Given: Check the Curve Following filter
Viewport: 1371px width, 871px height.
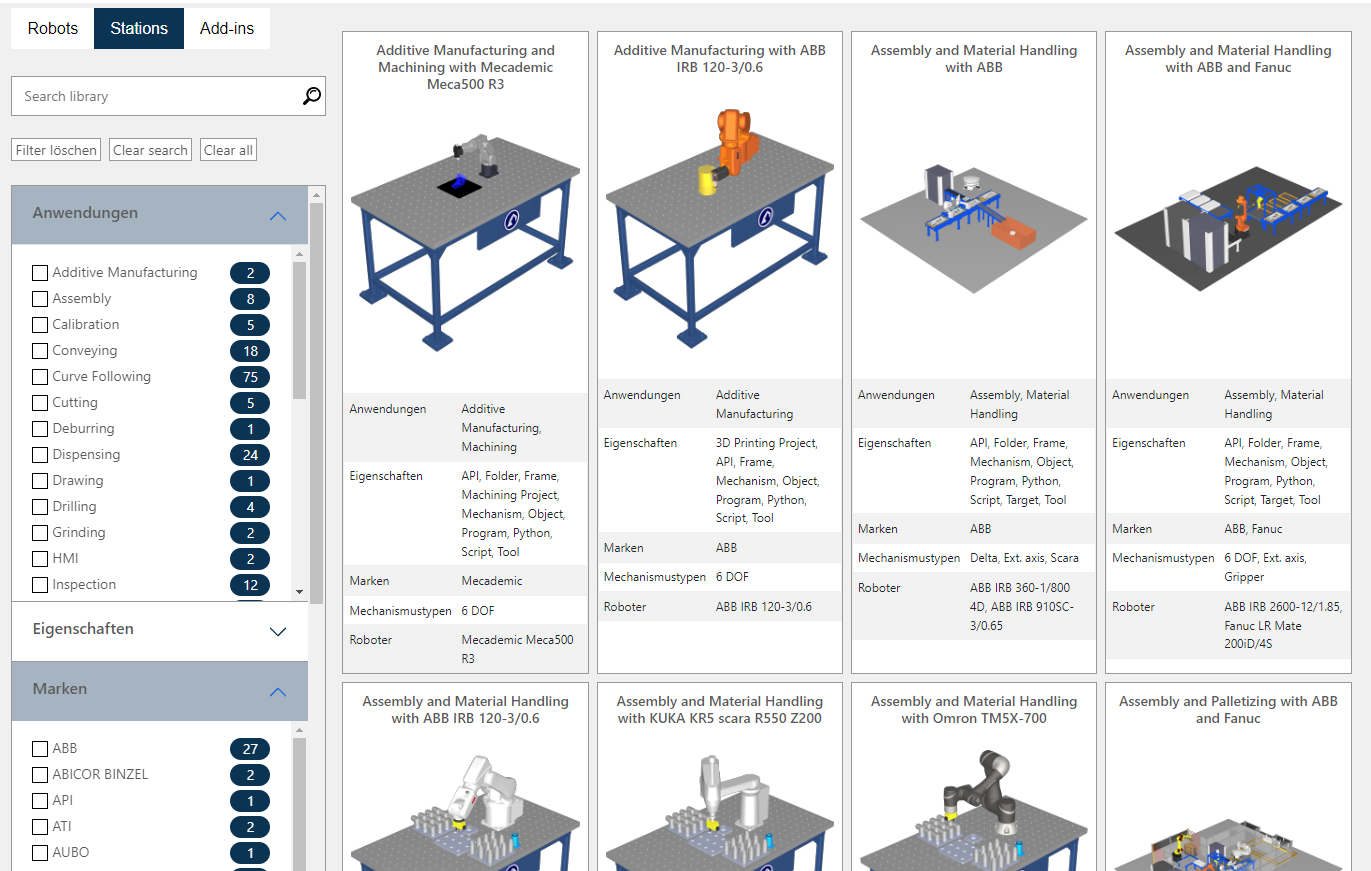Looking at the screenshot, I should coord(40,376).
